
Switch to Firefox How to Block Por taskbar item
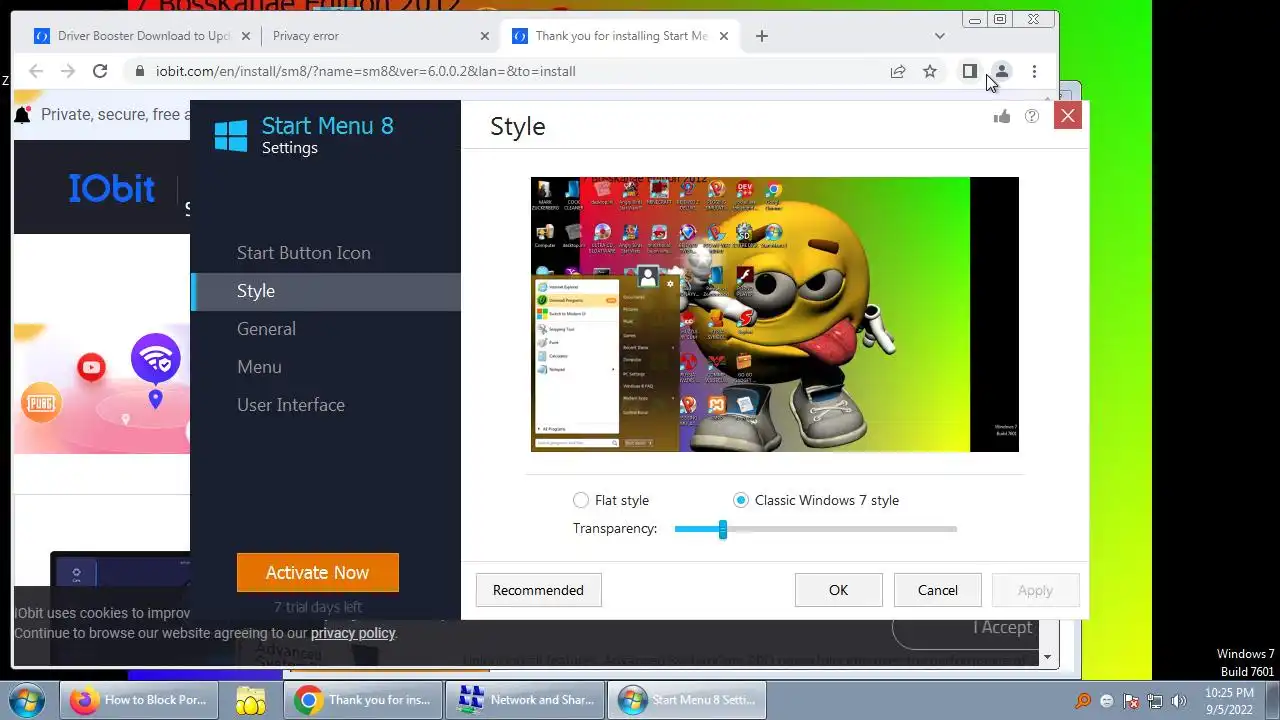coord(137,700)
